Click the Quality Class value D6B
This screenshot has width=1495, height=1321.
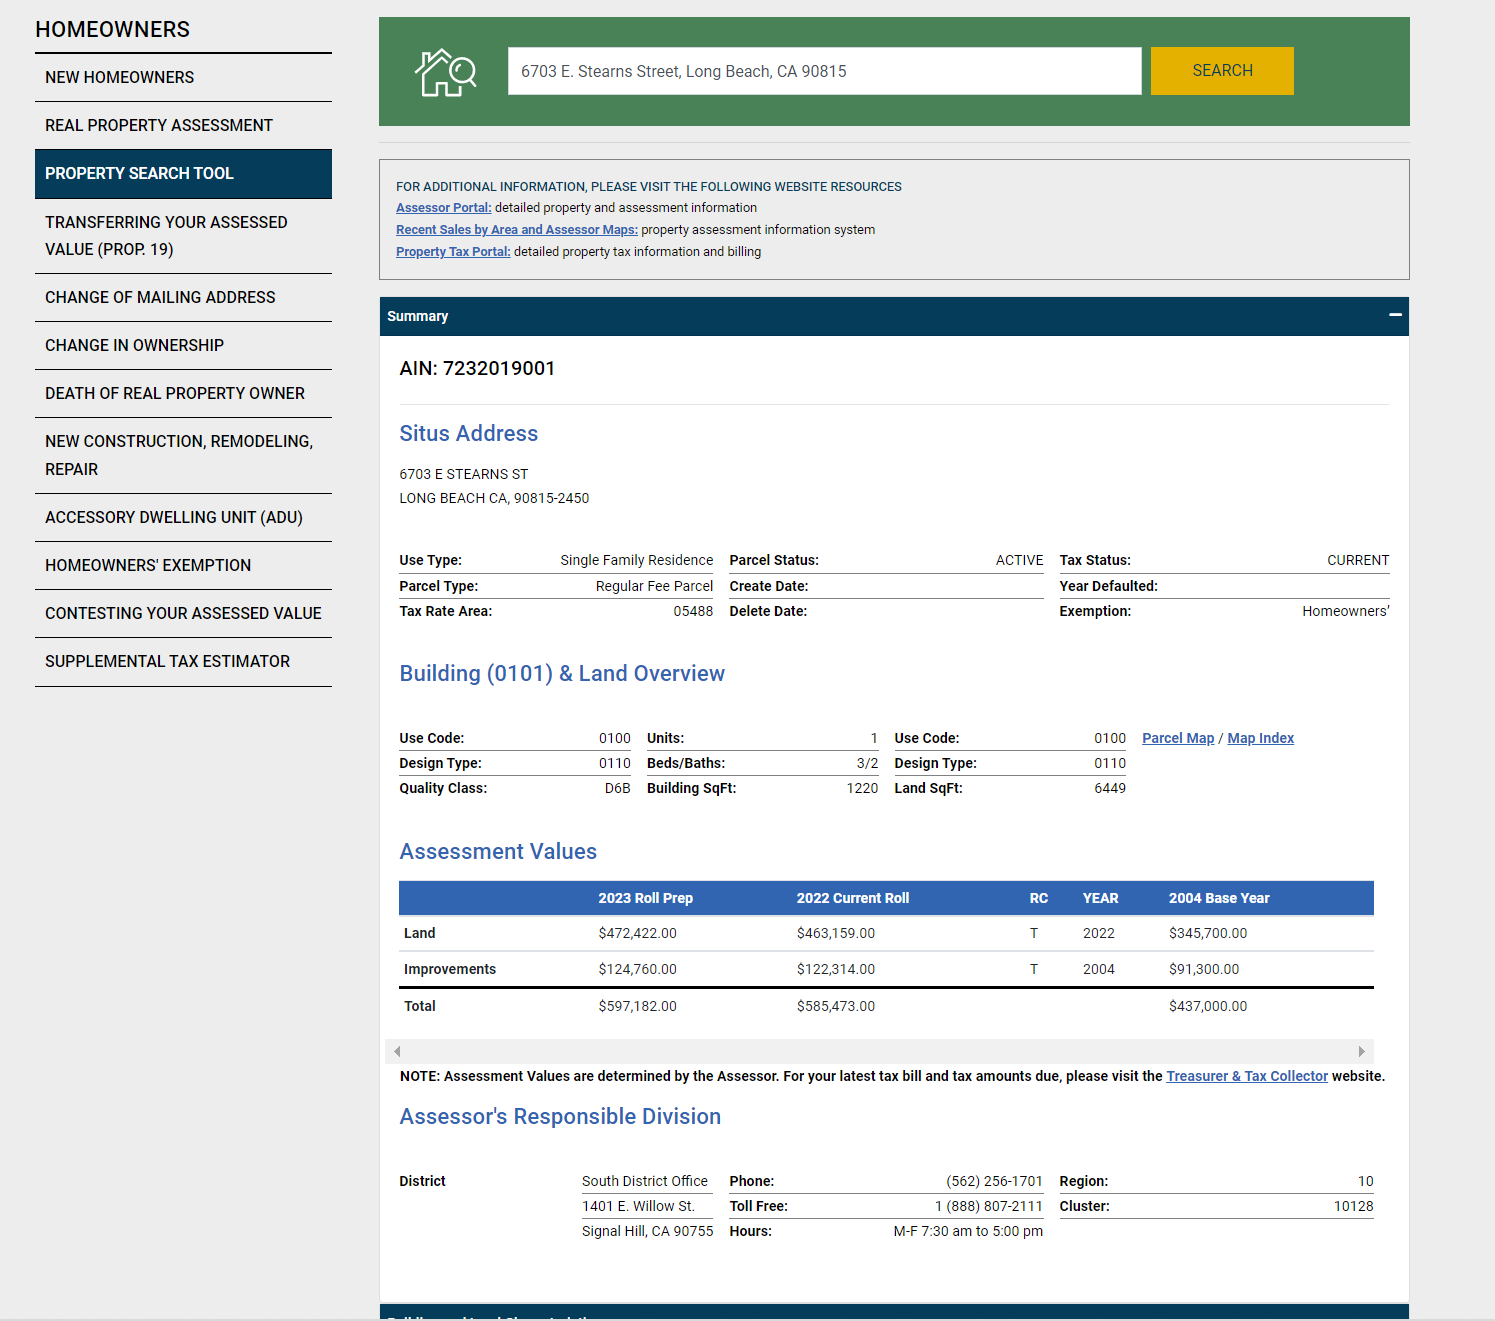click(617, 788)
